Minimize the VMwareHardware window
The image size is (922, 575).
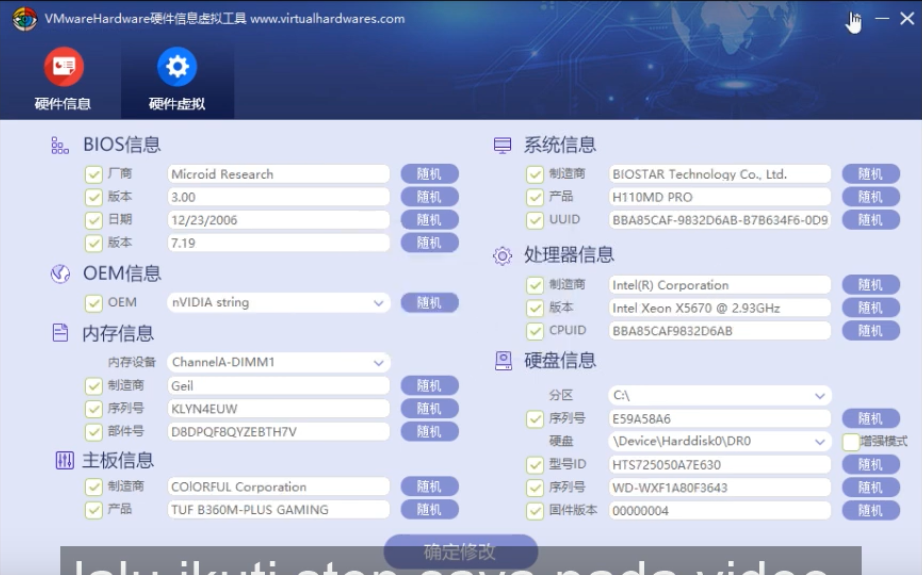(x=882, y=19)
